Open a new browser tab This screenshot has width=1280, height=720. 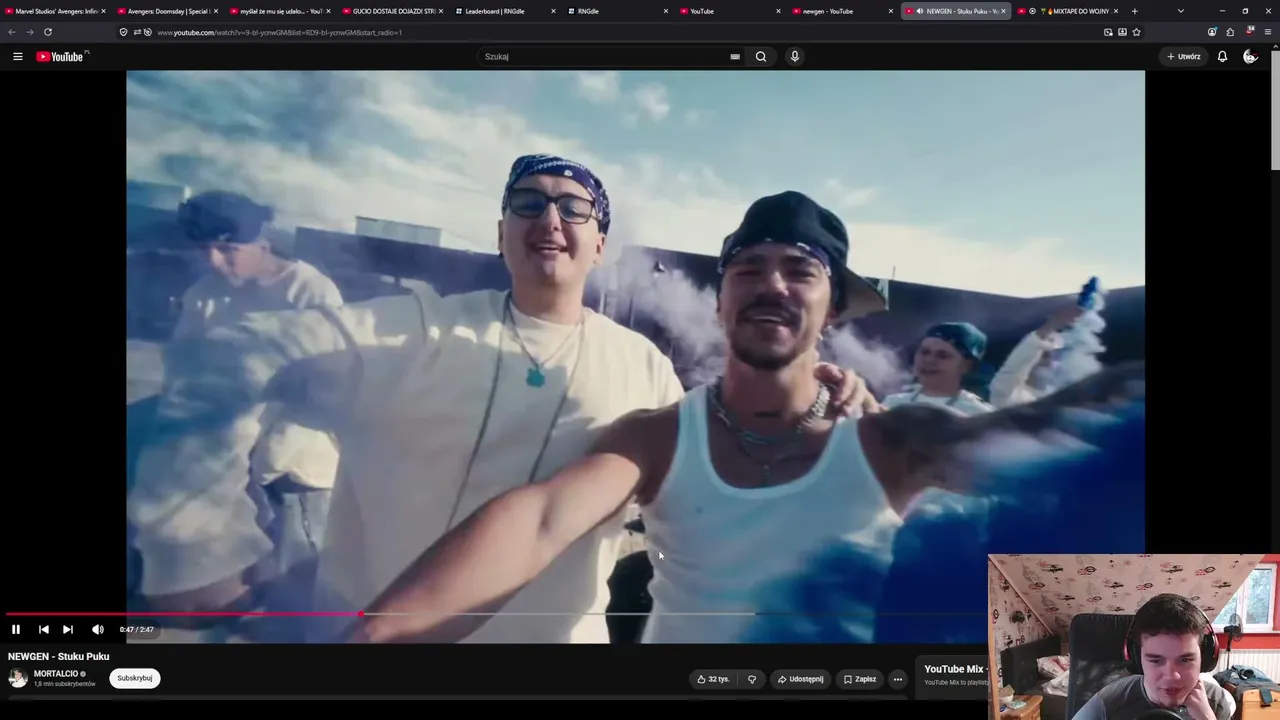(x=1134, y=11)
